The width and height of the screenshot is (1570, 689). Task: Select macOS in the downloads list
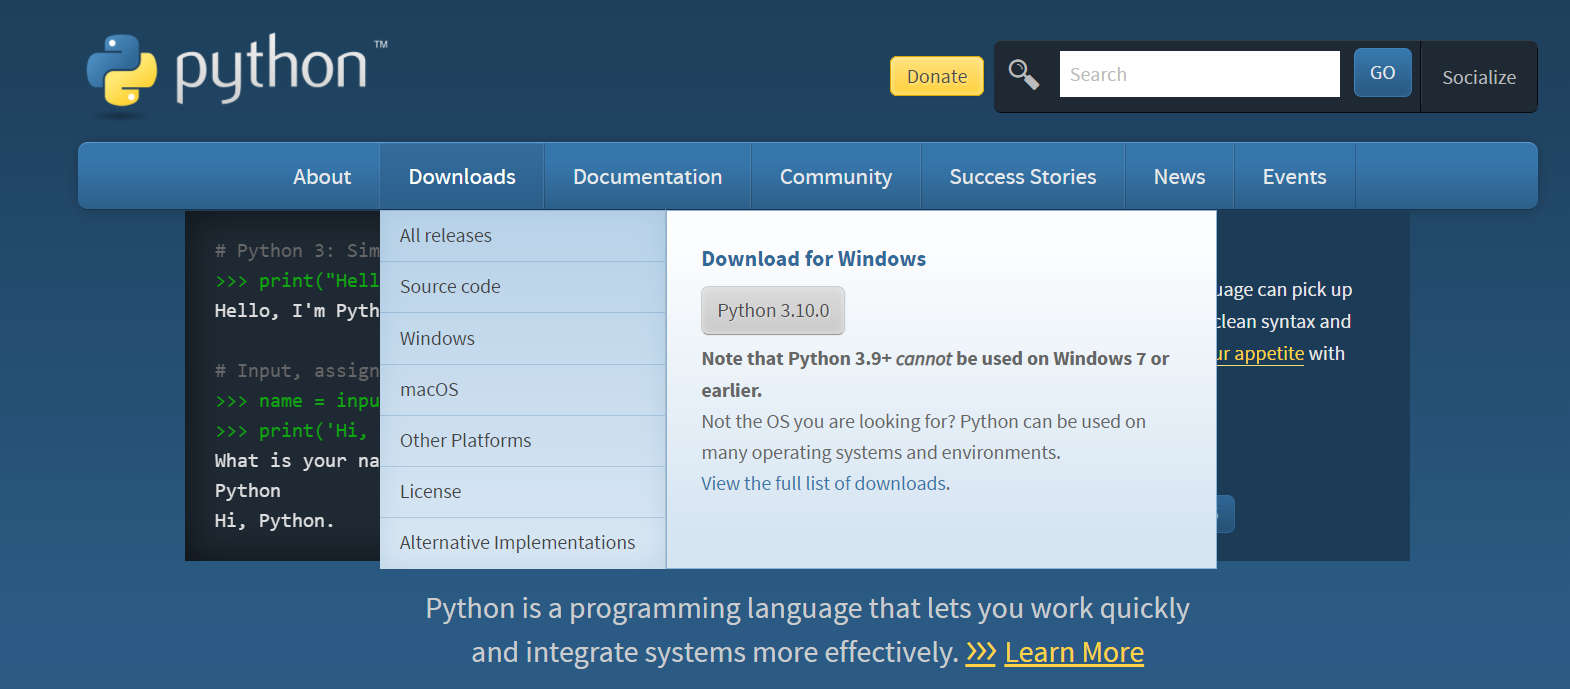(429, 390)
